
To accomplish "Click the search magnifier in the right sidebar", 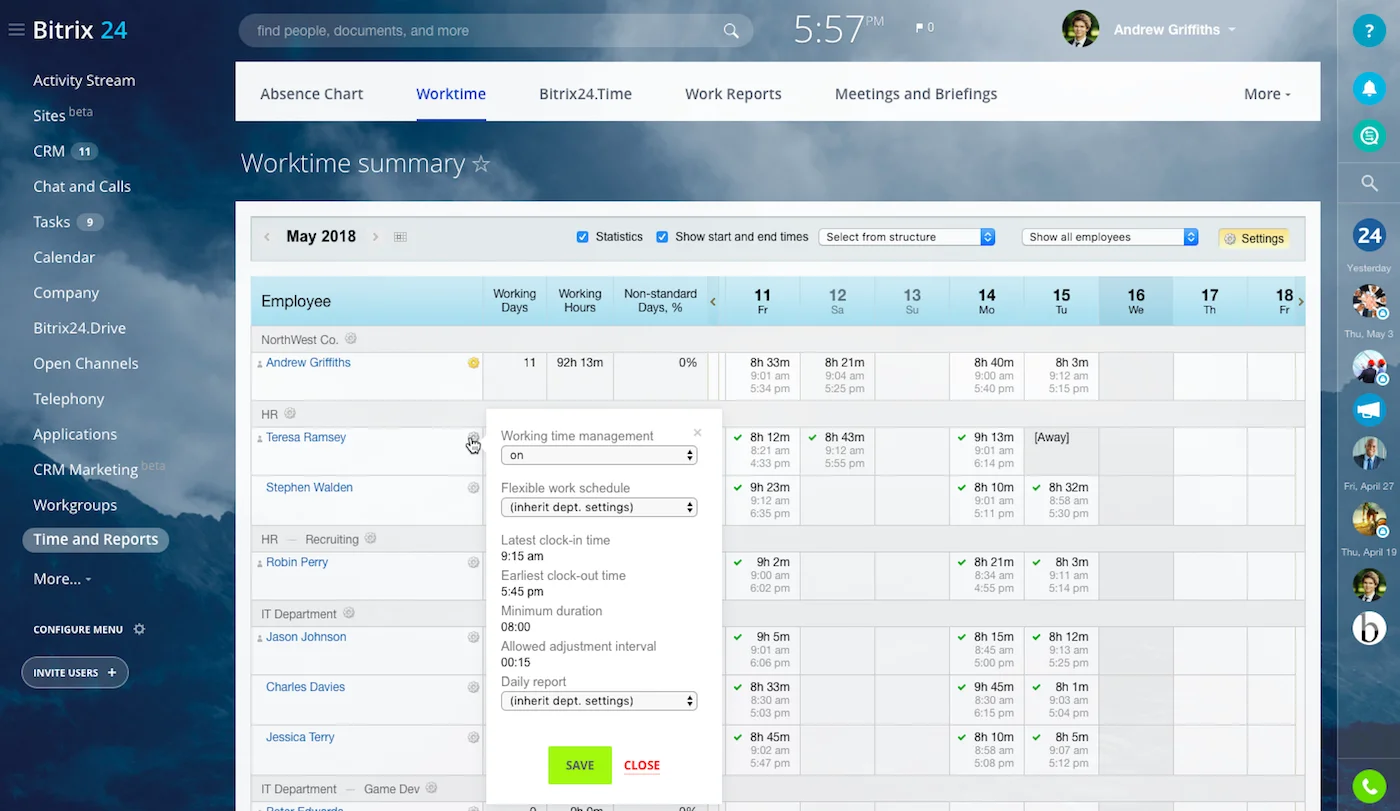I will pos(1369,183).
